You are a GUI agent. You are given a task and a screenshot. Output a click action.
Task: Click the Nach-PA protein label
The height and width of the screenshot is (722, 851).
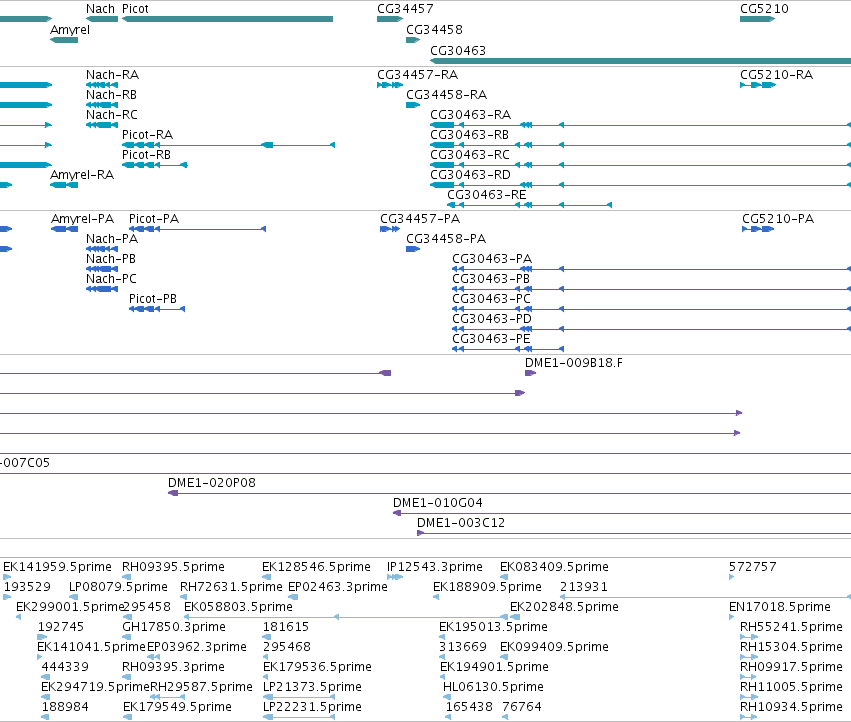click(x=112, y=239)
